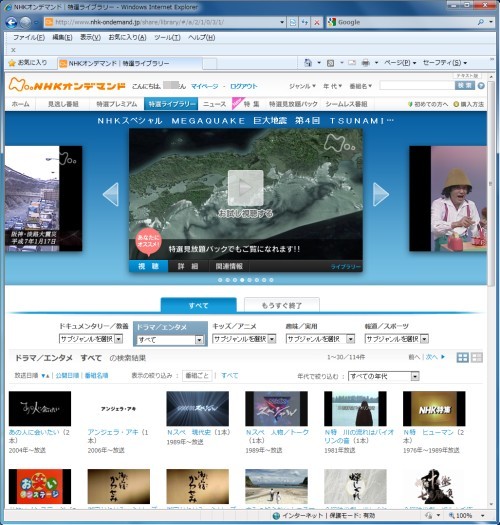The width and height of the screenshot is (500, 525).
Task: Open 特選プレミアム navigation tab
Action: tap(117, 104)
